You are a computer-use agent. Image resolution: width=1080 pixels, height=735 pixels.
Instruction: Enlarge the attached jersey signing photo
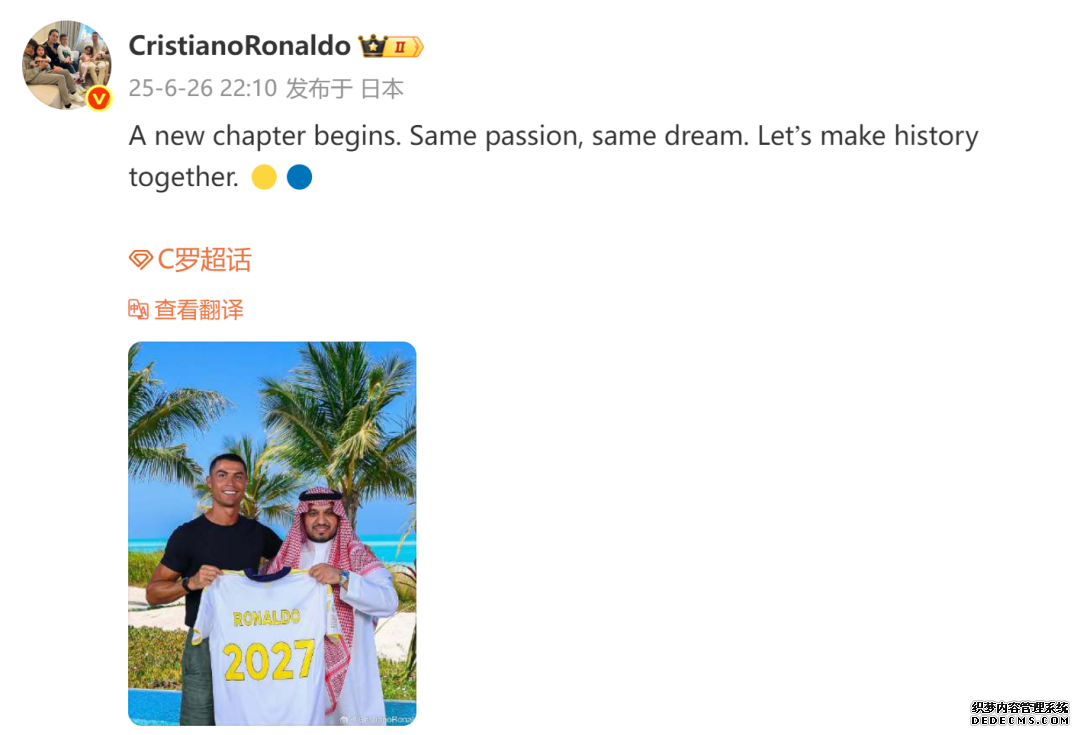(x=272, y=533)
